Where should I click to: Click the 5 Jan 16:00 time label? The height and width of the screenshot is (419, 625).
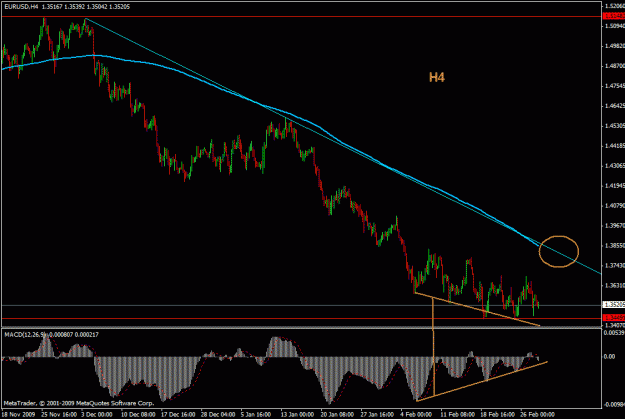[256, 414]
